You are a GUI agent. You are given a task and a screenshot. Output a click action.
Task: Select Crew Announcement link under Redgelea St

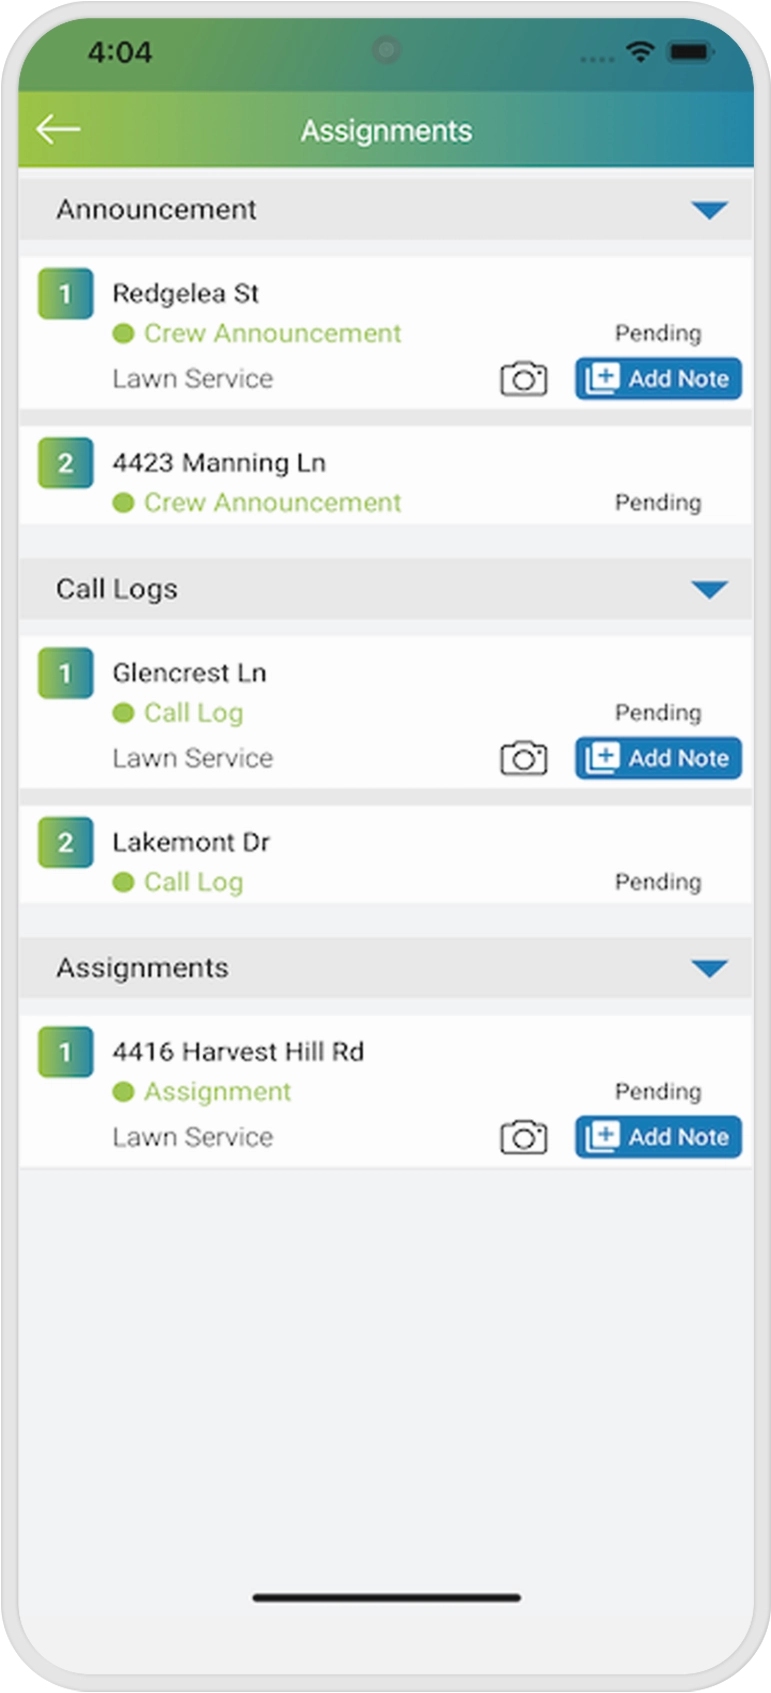[272, 333]
